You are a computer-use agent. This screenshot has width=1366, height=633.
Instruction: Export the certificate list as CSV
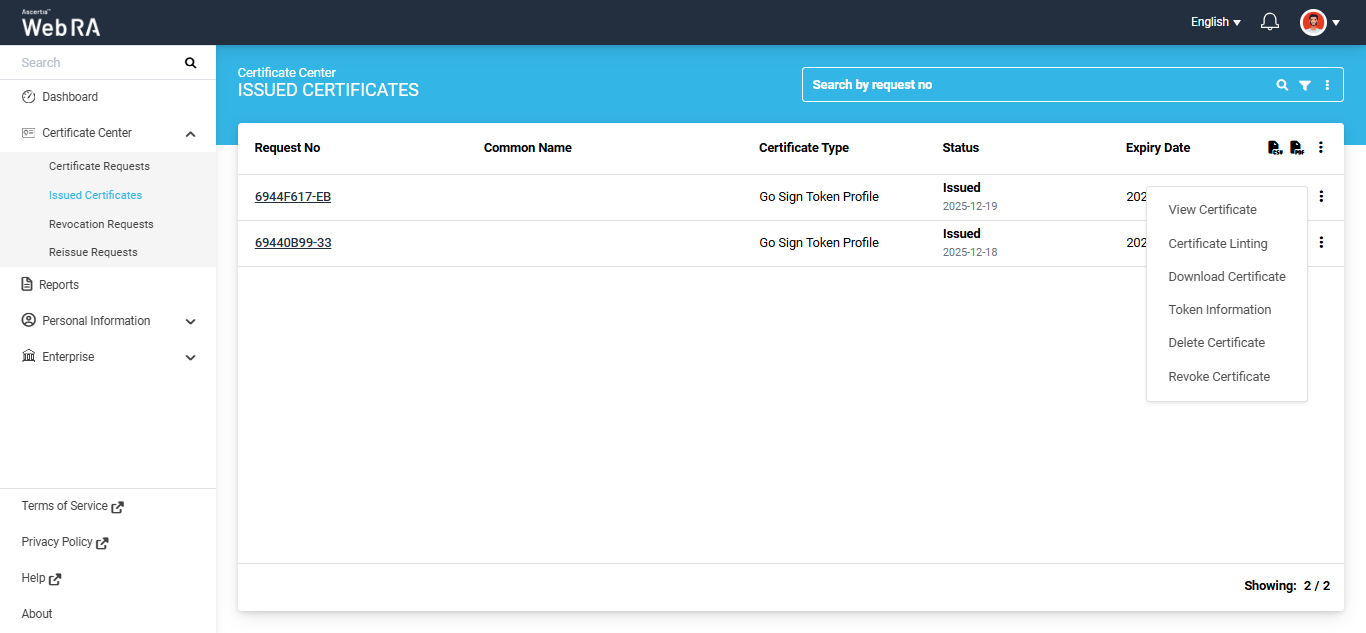[1275, 148]
